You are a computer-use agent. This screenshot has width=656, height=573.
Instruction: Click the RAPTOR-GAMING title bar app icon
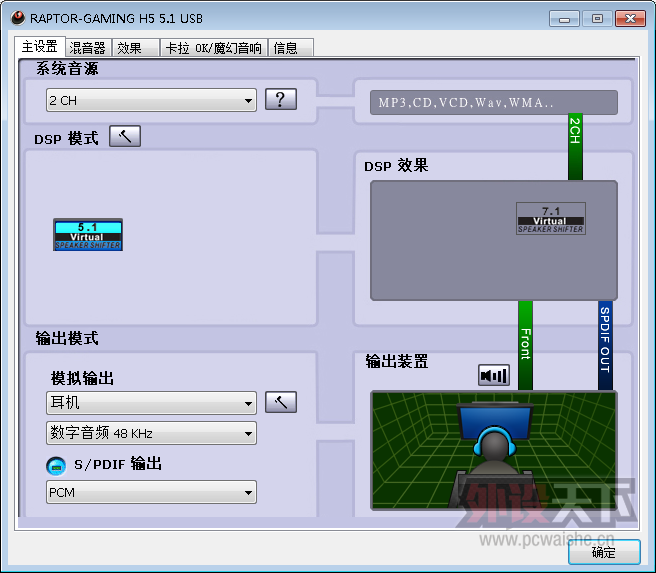(x=17, y=18)
